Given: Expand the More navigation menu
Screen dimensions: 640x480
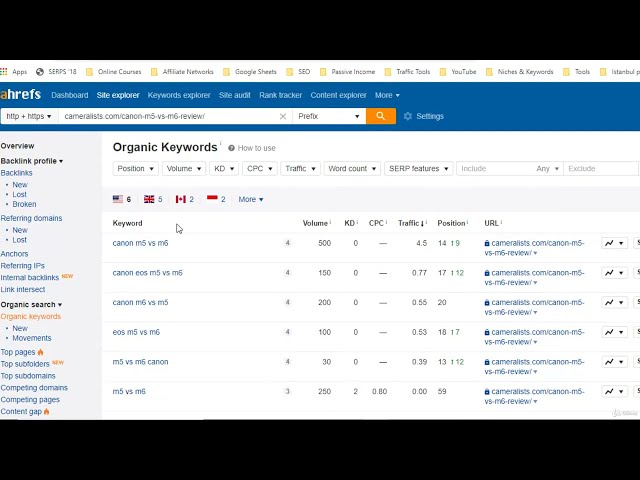Looking at the screenshot, I should click(x=387, y=95).
